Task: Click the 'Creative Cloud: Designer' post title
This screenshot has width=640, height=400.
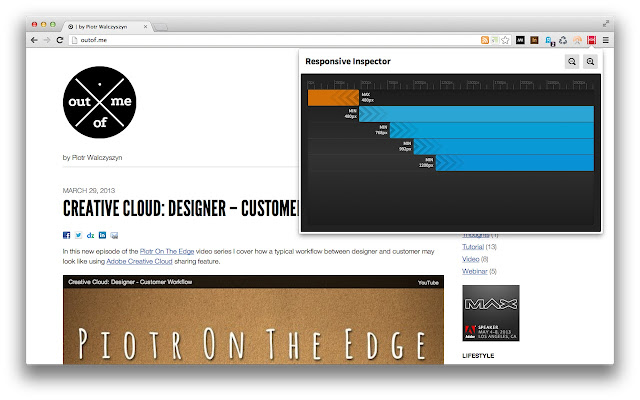Action: [x=181, y=209]
